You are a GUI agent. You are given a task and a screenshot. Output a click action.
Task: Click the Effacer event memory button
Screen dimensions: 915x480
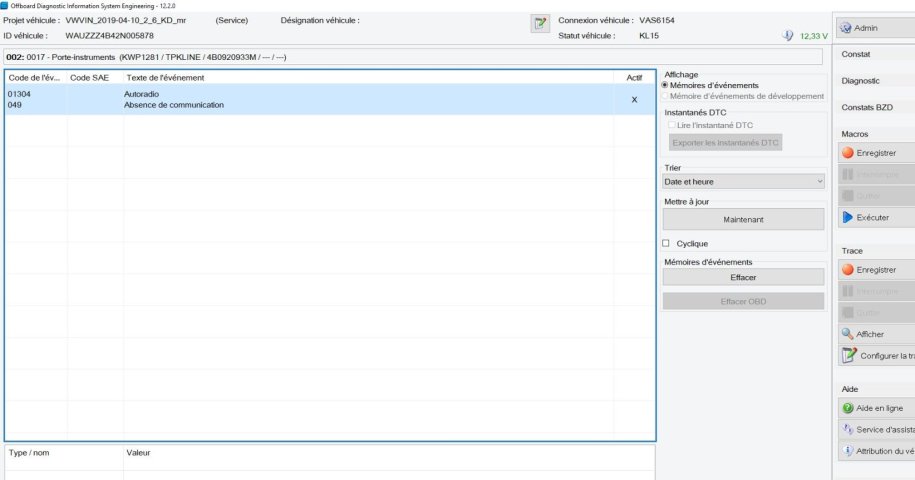(743, 277)
